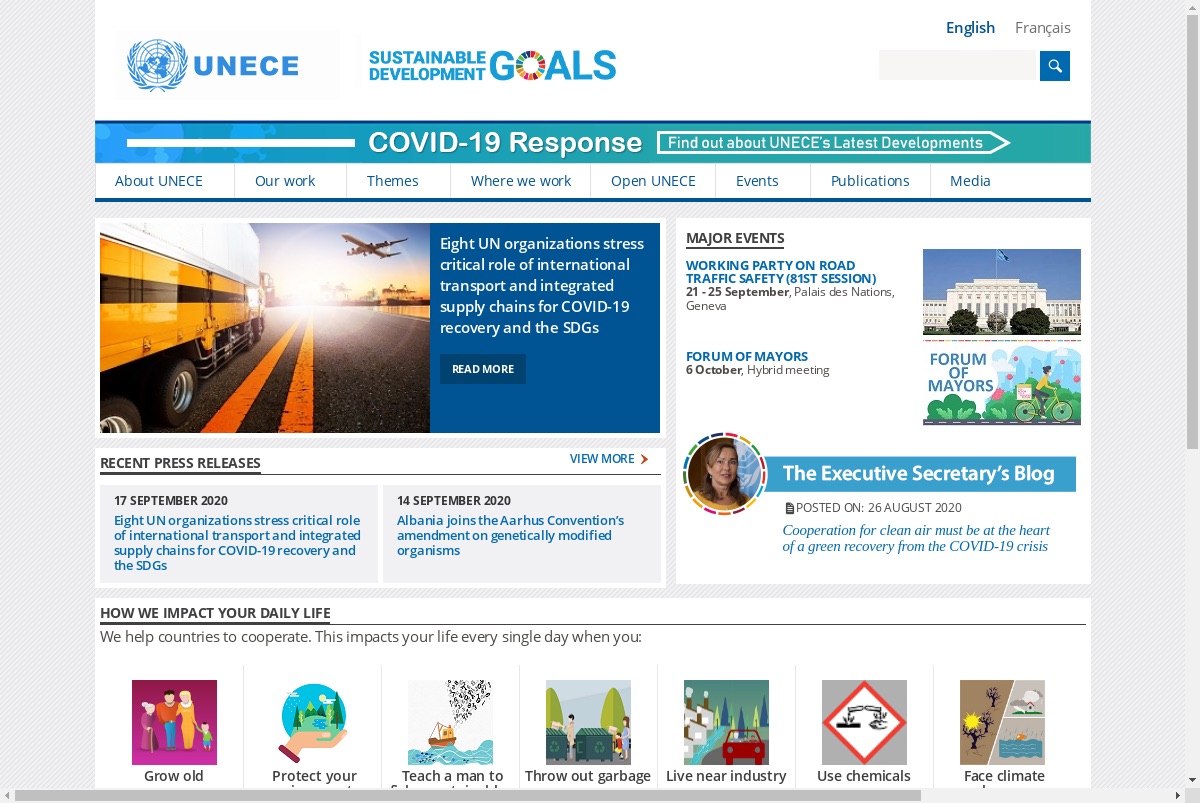Open the Publications menu

[870, 181]
